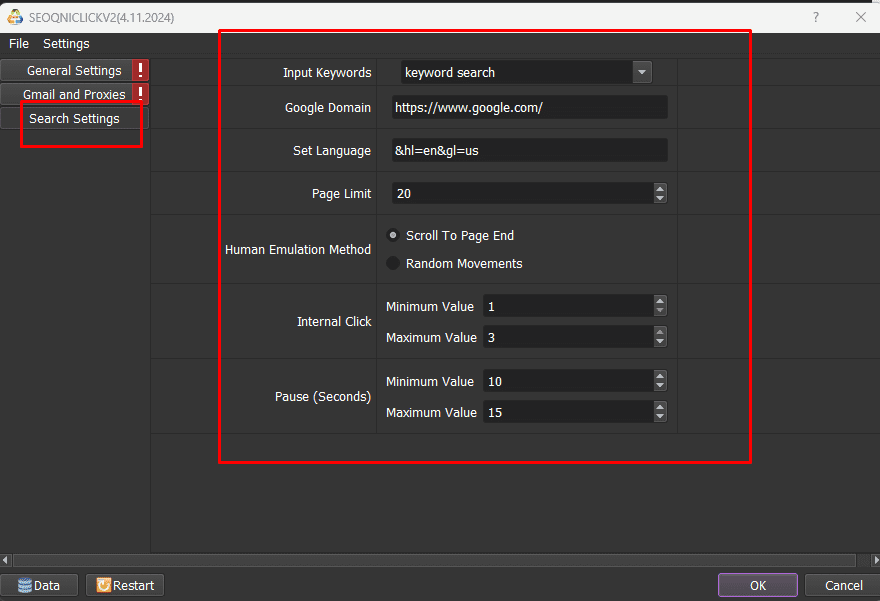The width and height of the screenshot is (880, 601).
Task: Increase Pause Maximum Value seconds
Action: point(660,407)
